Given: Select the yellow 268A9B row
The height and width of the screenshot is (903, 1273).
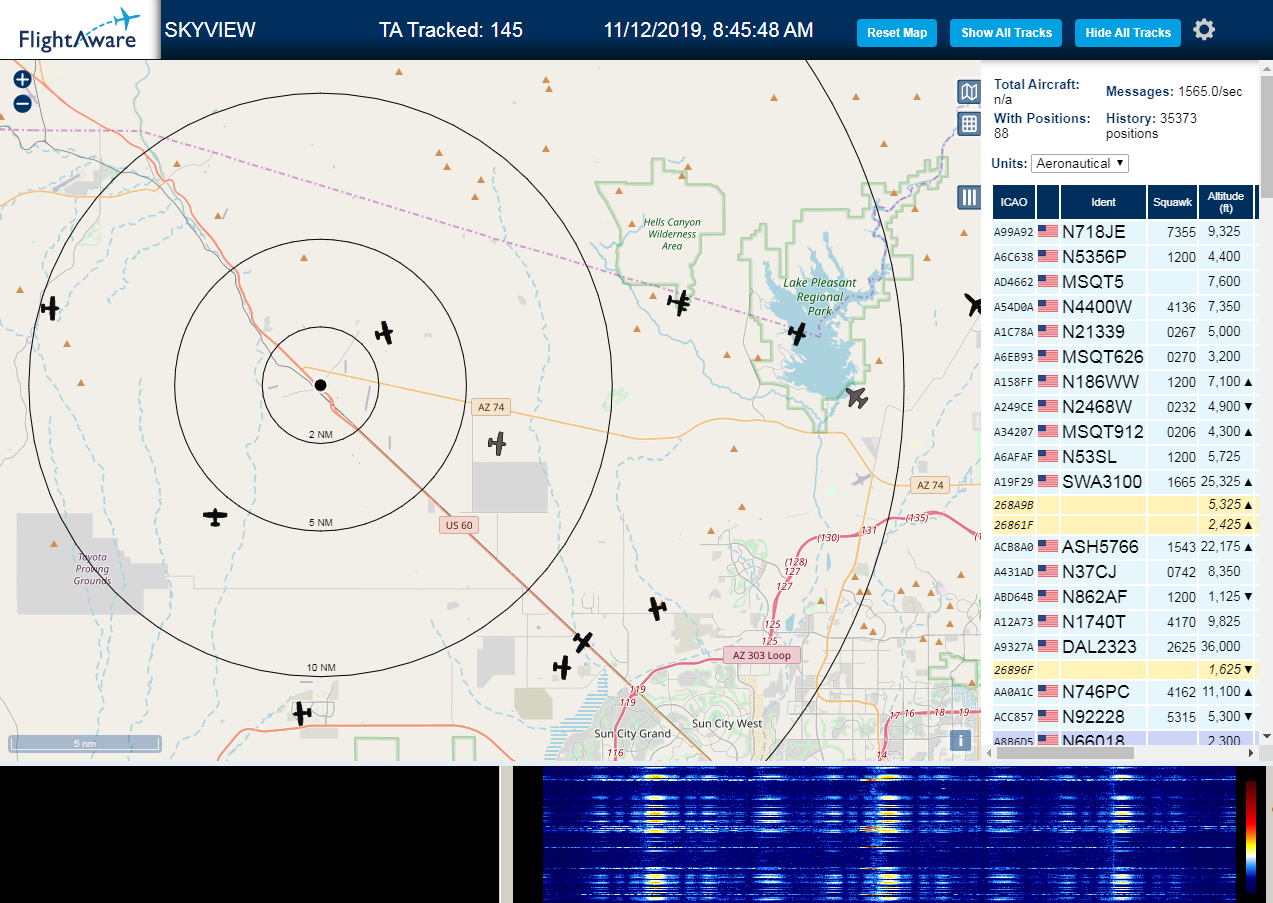Looking at the screenshot, I should pos(1124,504).
